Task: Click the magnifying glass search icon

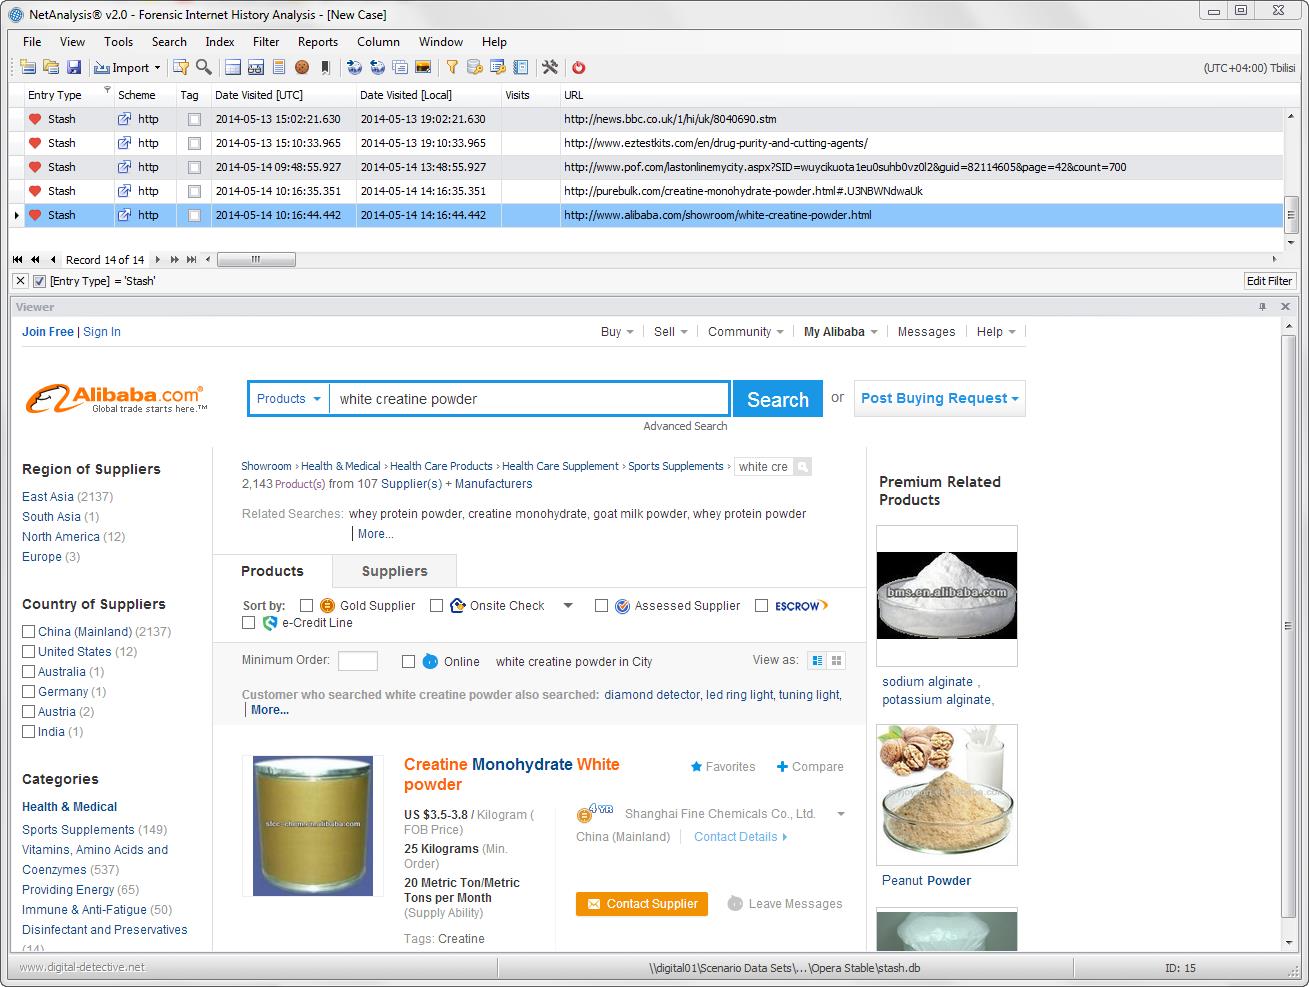Action: (x=204, y=67)
